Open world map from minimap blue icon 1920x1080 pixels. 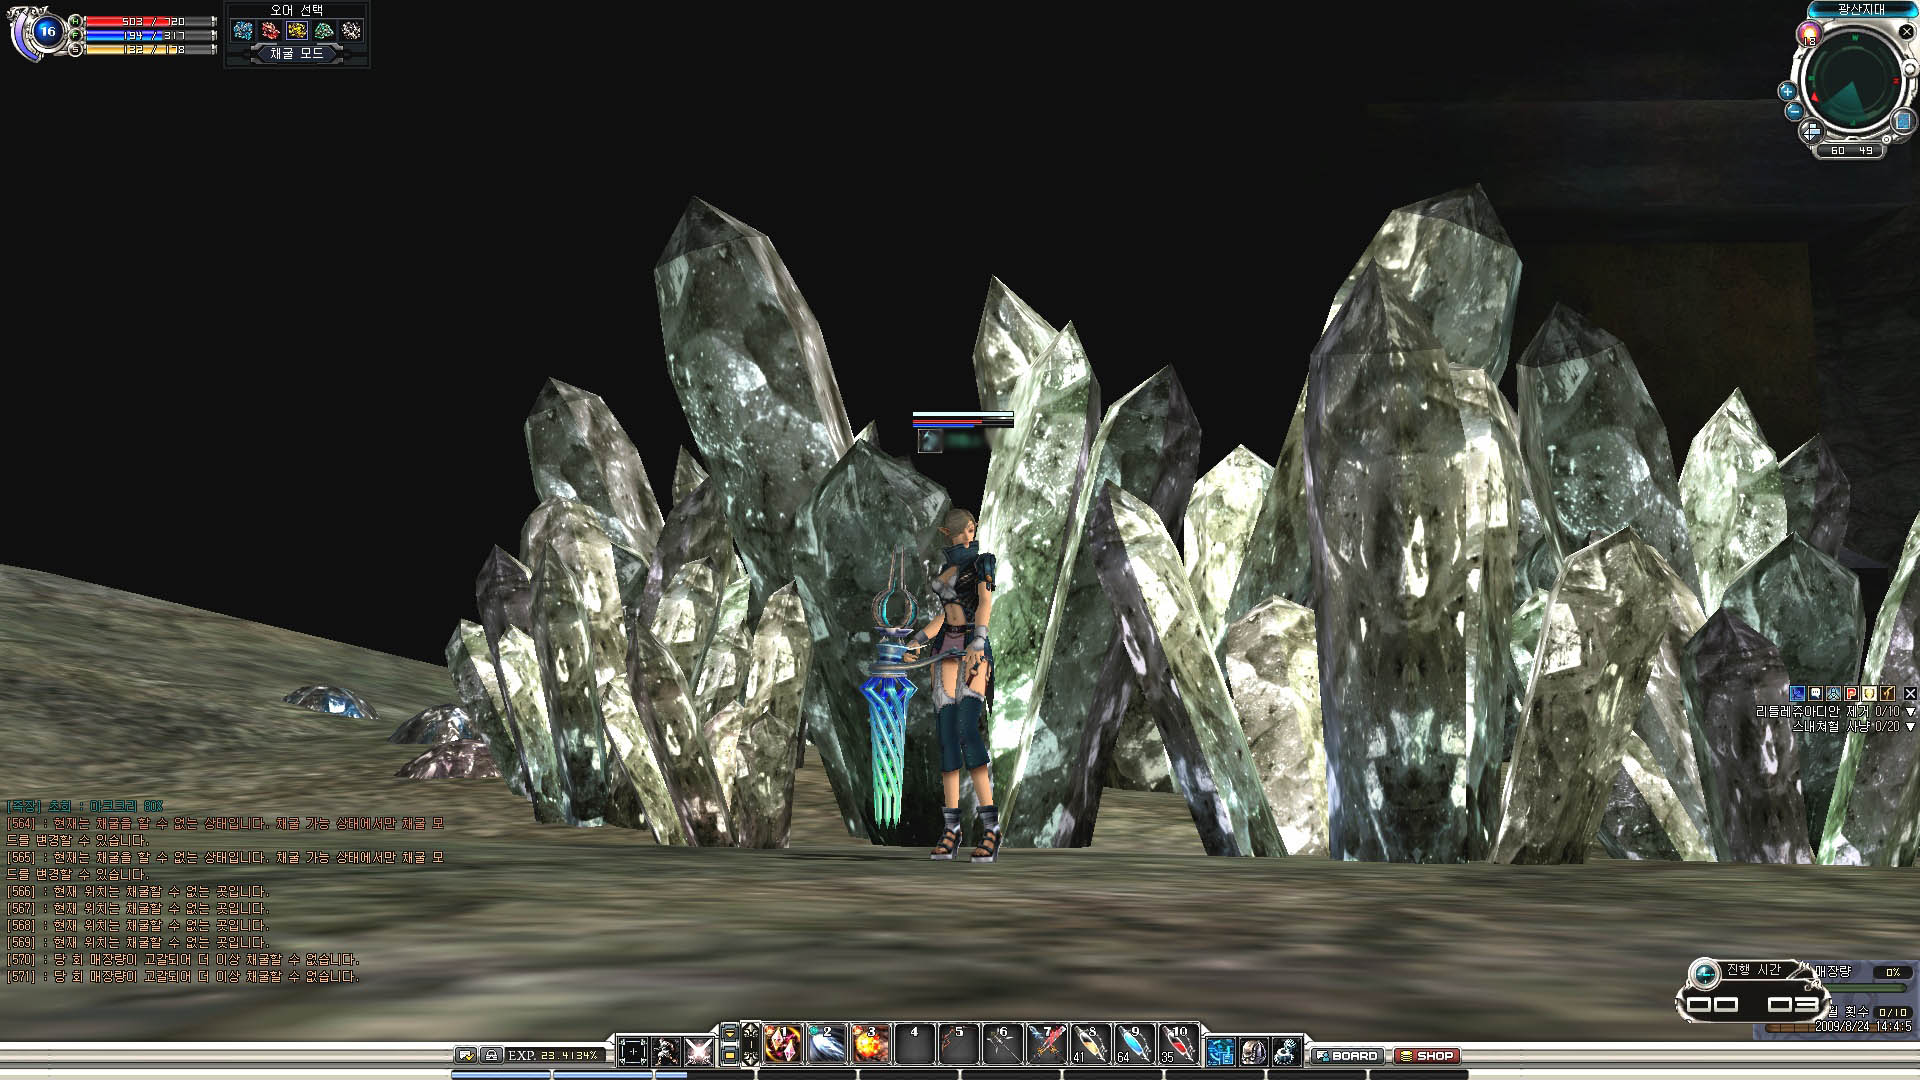[1903, 121]
